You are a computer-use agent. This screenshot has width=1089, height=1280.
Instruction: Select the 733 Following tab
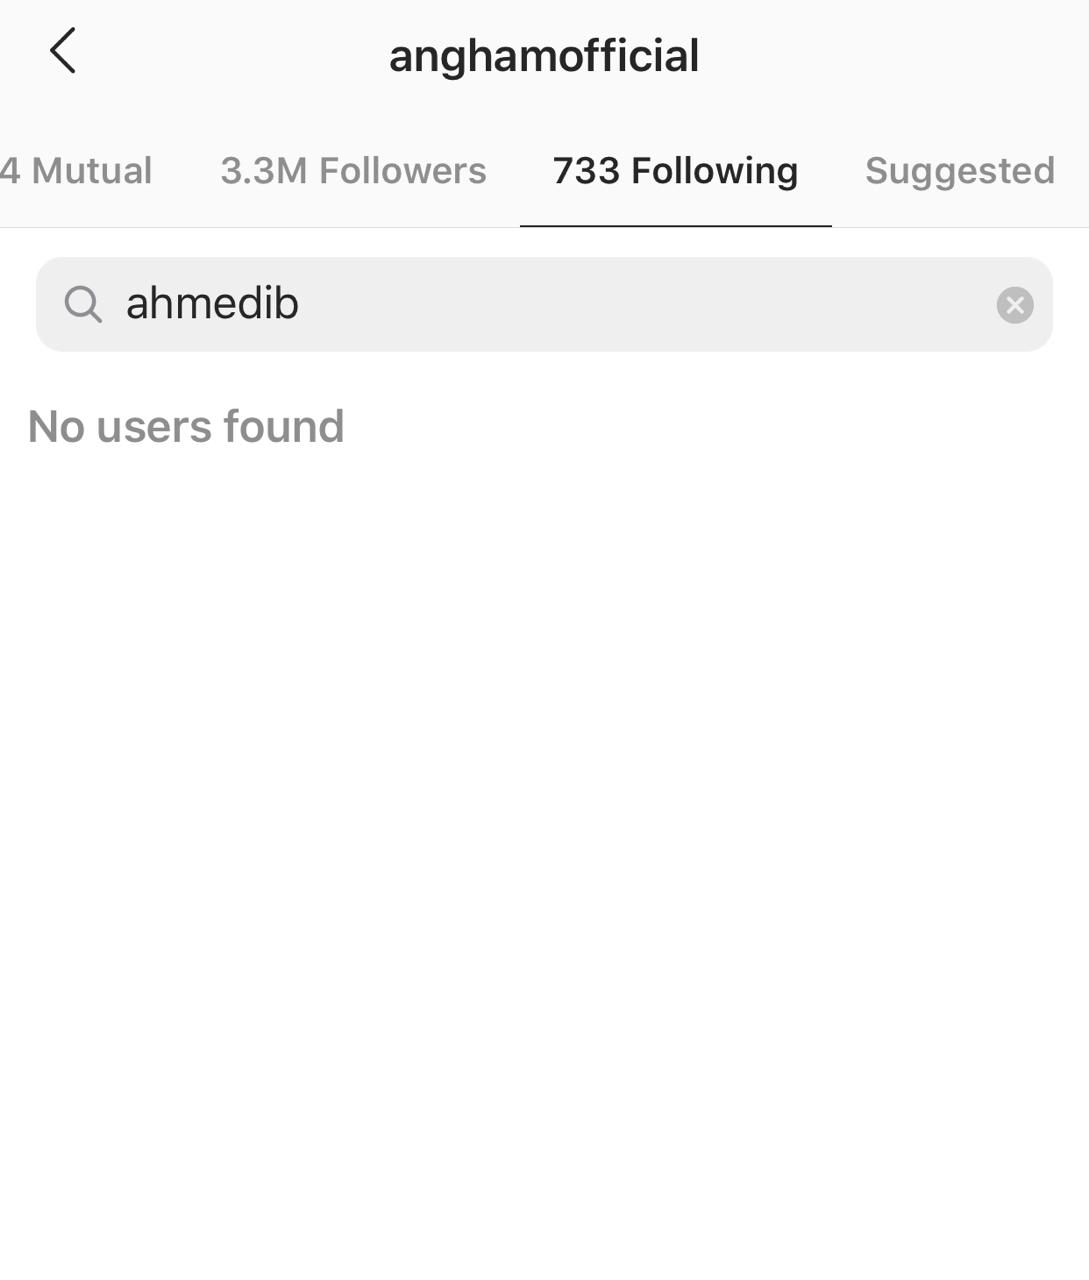tap(675, 171)
